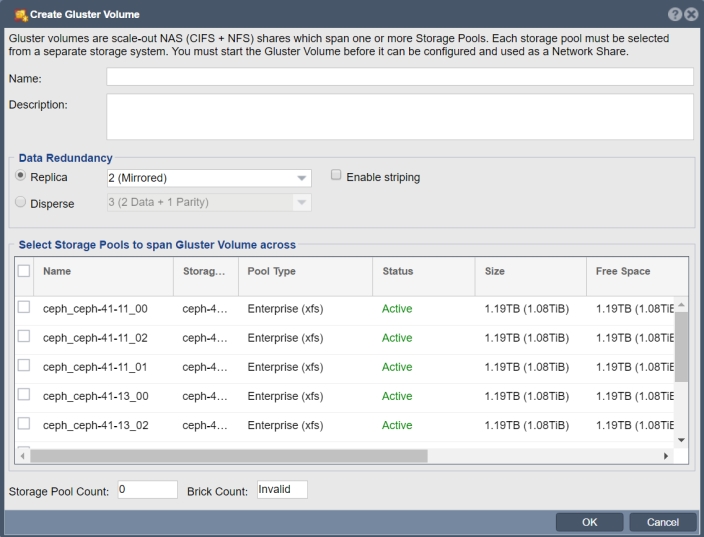The image size is (704, 537).
Task: Open the 3 (2 Data + 1 Parity) dropdown
Action: tap(209, 202)
